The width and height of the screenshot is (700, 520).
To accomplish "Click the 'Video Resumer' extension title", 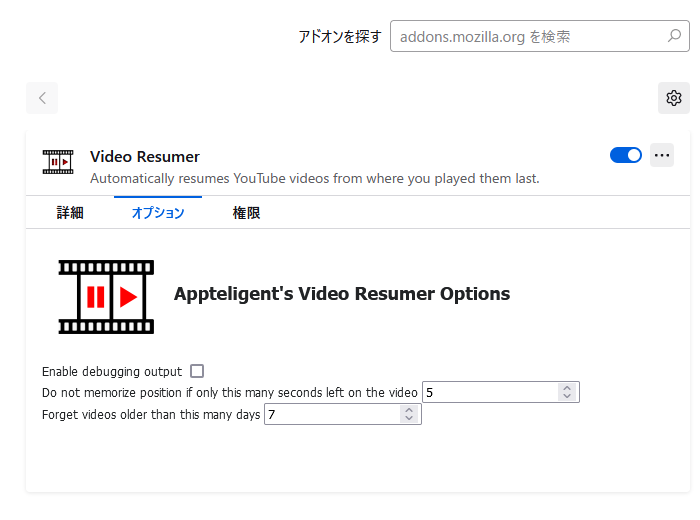I will tap(145, 157).
